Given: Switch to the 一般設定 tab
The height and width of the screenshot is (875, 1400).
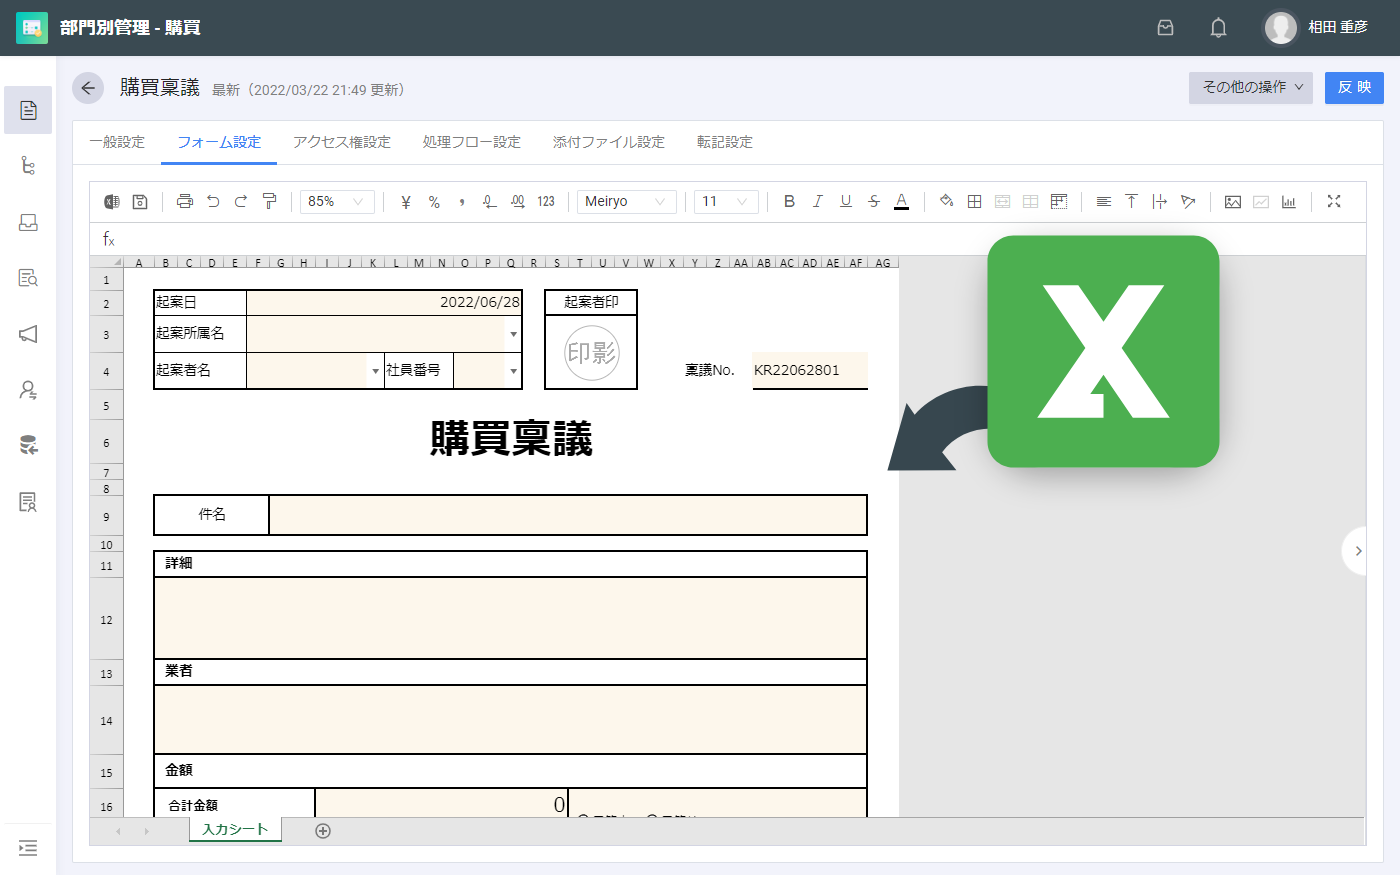Looking at the screenshot, I should point(117,142).
